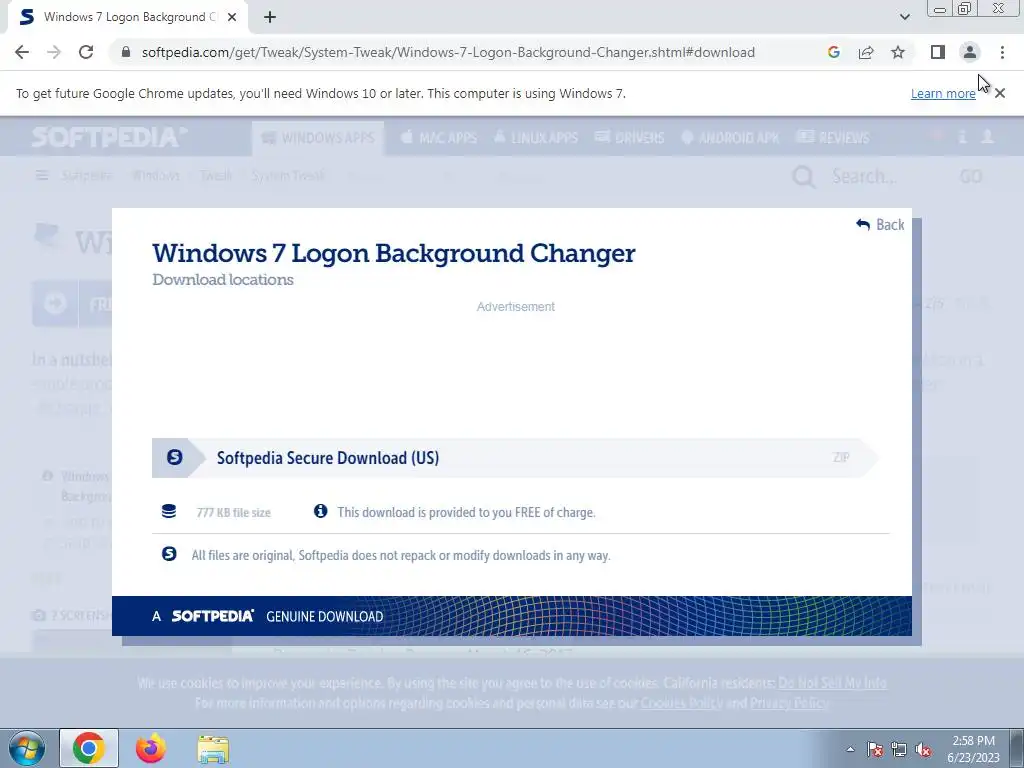Select the Windows 7 Logon Background tab
The height and width of the screenshot is (768, 1024).
pyautogui.click(x=128, y=18)
